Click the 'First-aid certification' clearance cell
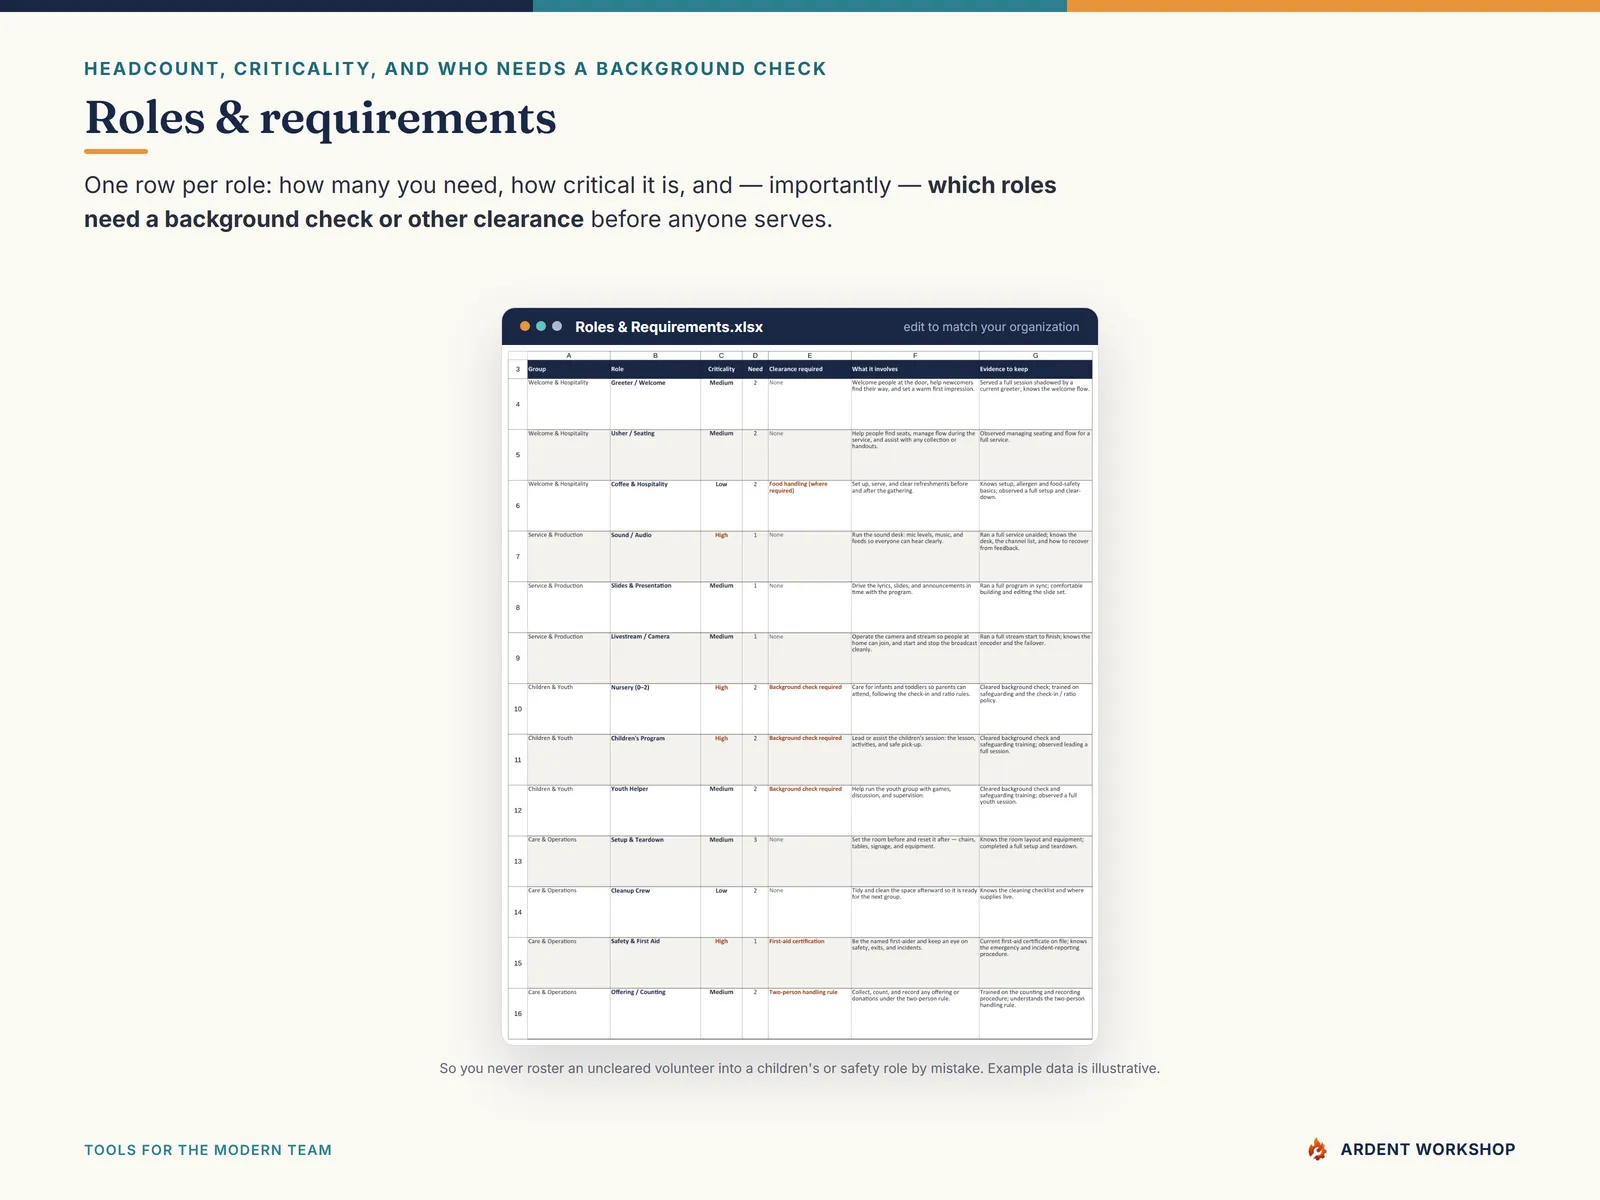1600x1200 pixels. 809,963
